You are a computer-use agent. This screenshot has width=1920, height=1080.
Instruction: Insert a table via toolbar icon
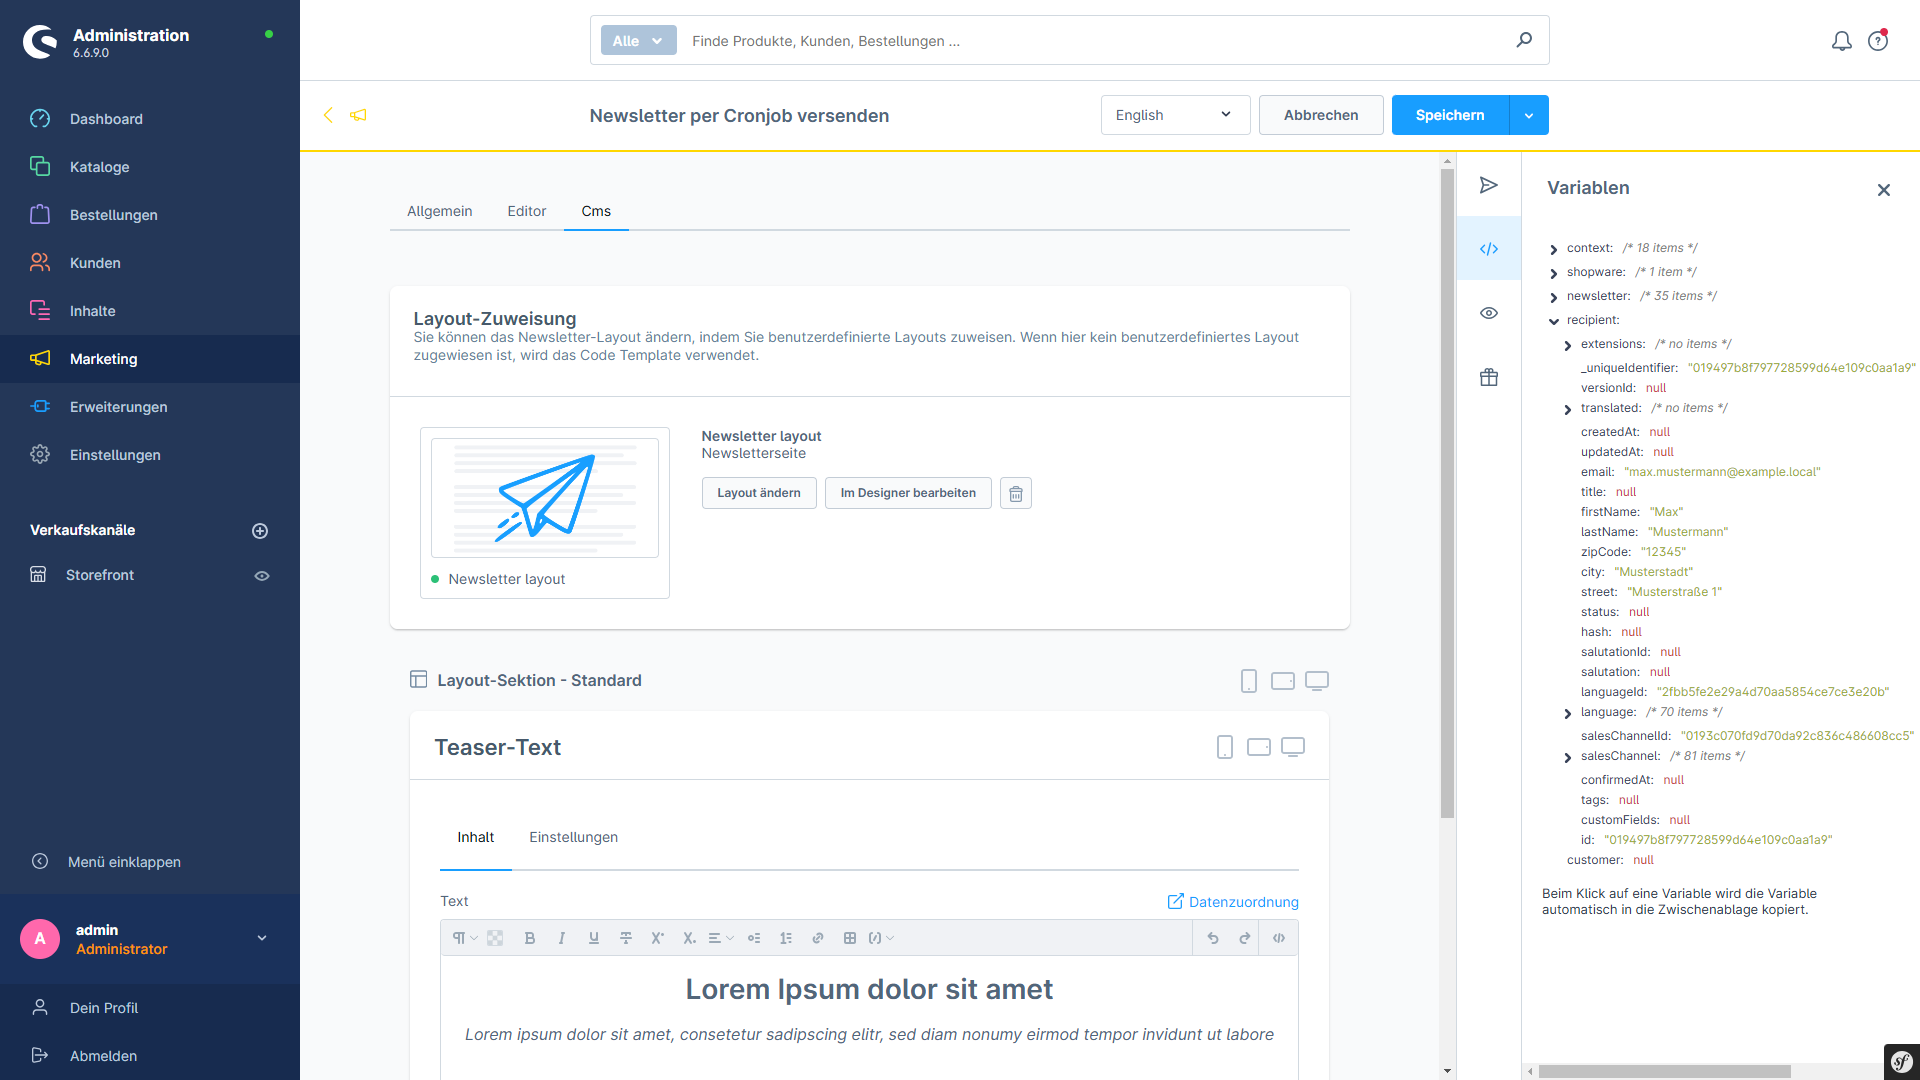point(850,938)
